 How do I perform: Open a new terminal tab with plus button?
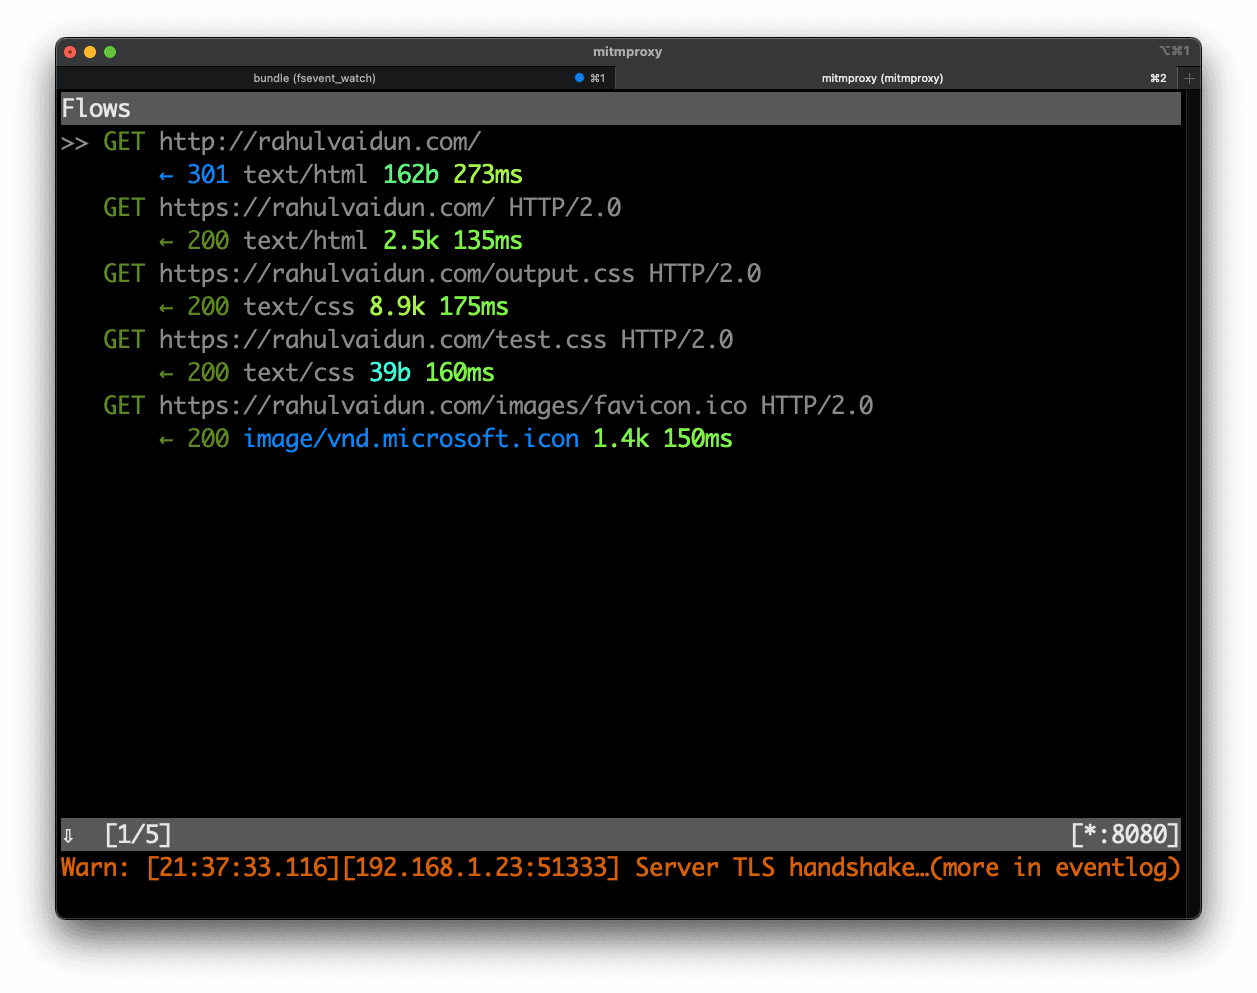click(x=1189, y=78)
